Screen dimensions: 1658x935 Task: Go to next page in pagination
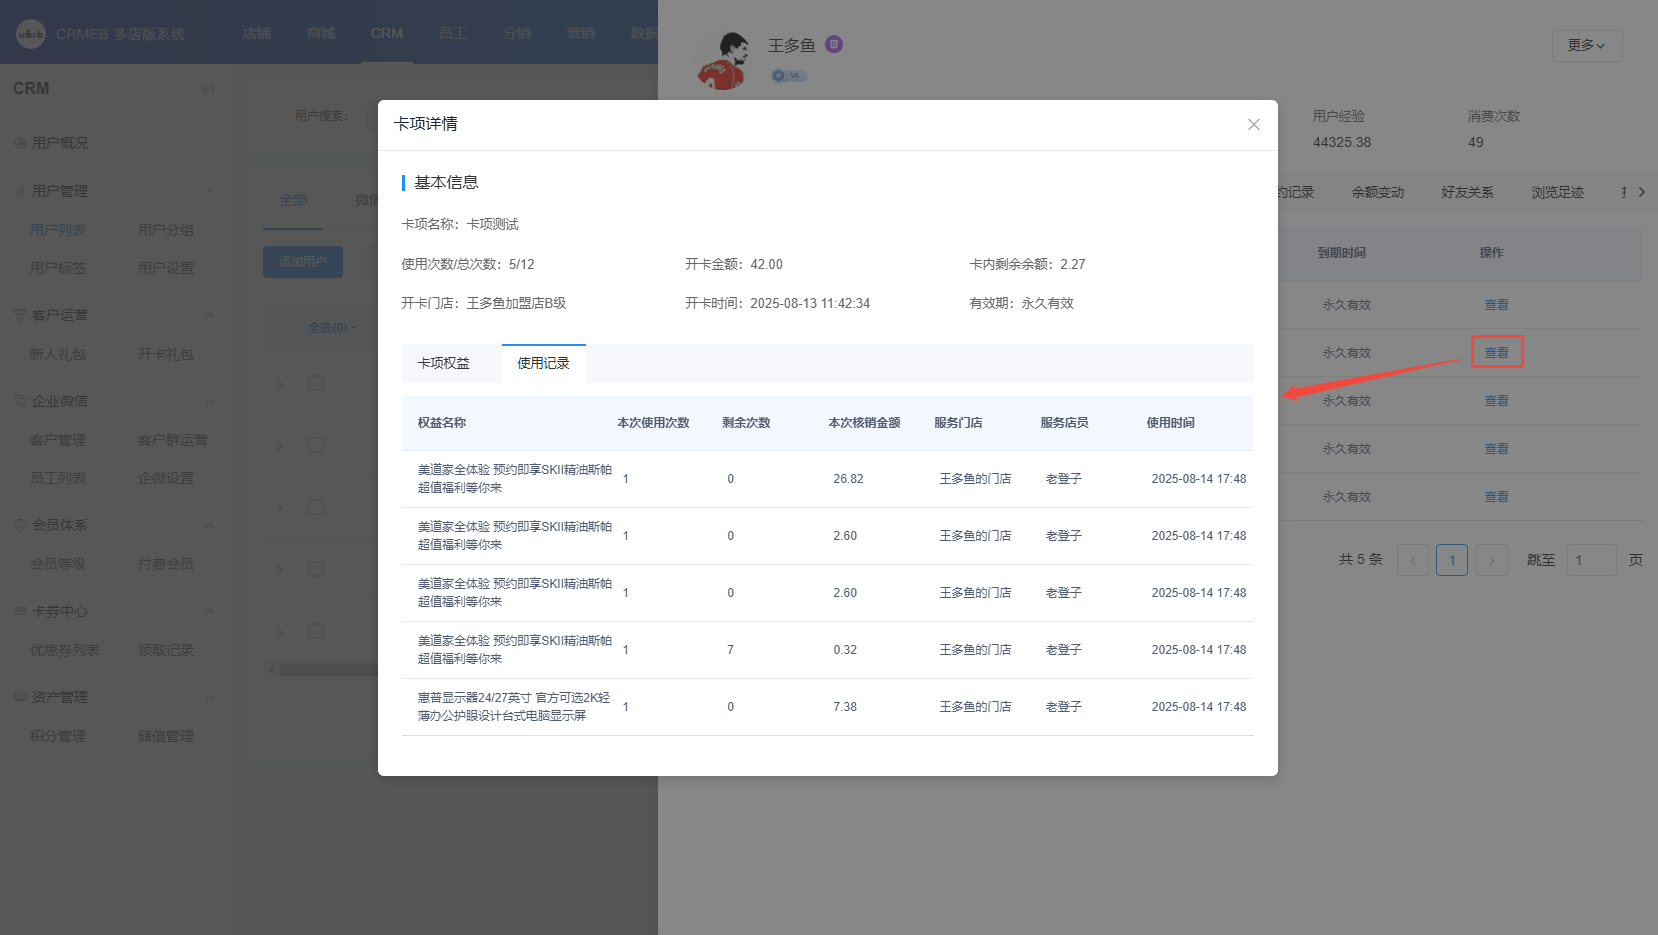pos(1491,560)
